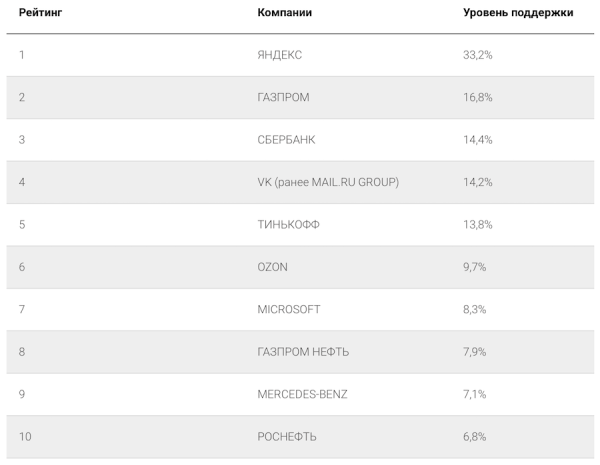Click the MERCEDES-BENZ company name
This screenshot has width=600, height=465.
click(304, 394)
